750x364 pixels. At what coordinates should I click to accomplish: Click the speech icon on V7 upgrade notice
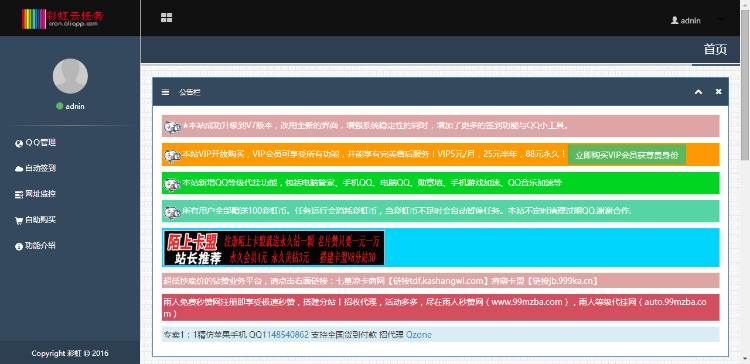click(172, 126)
